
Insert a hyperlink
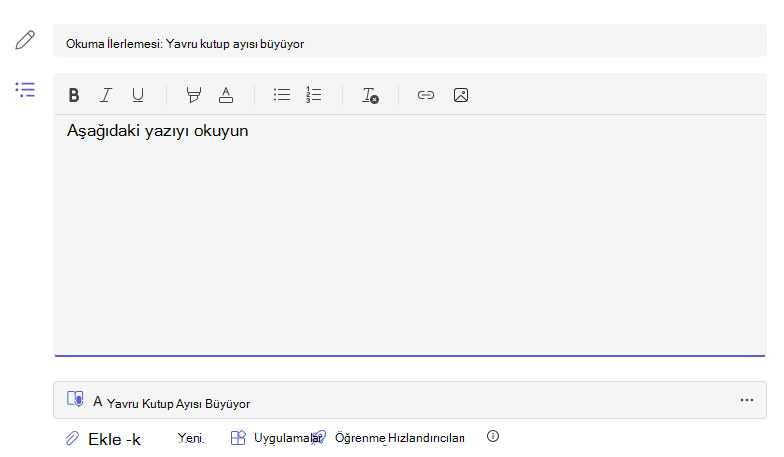[x=426, y=95]
